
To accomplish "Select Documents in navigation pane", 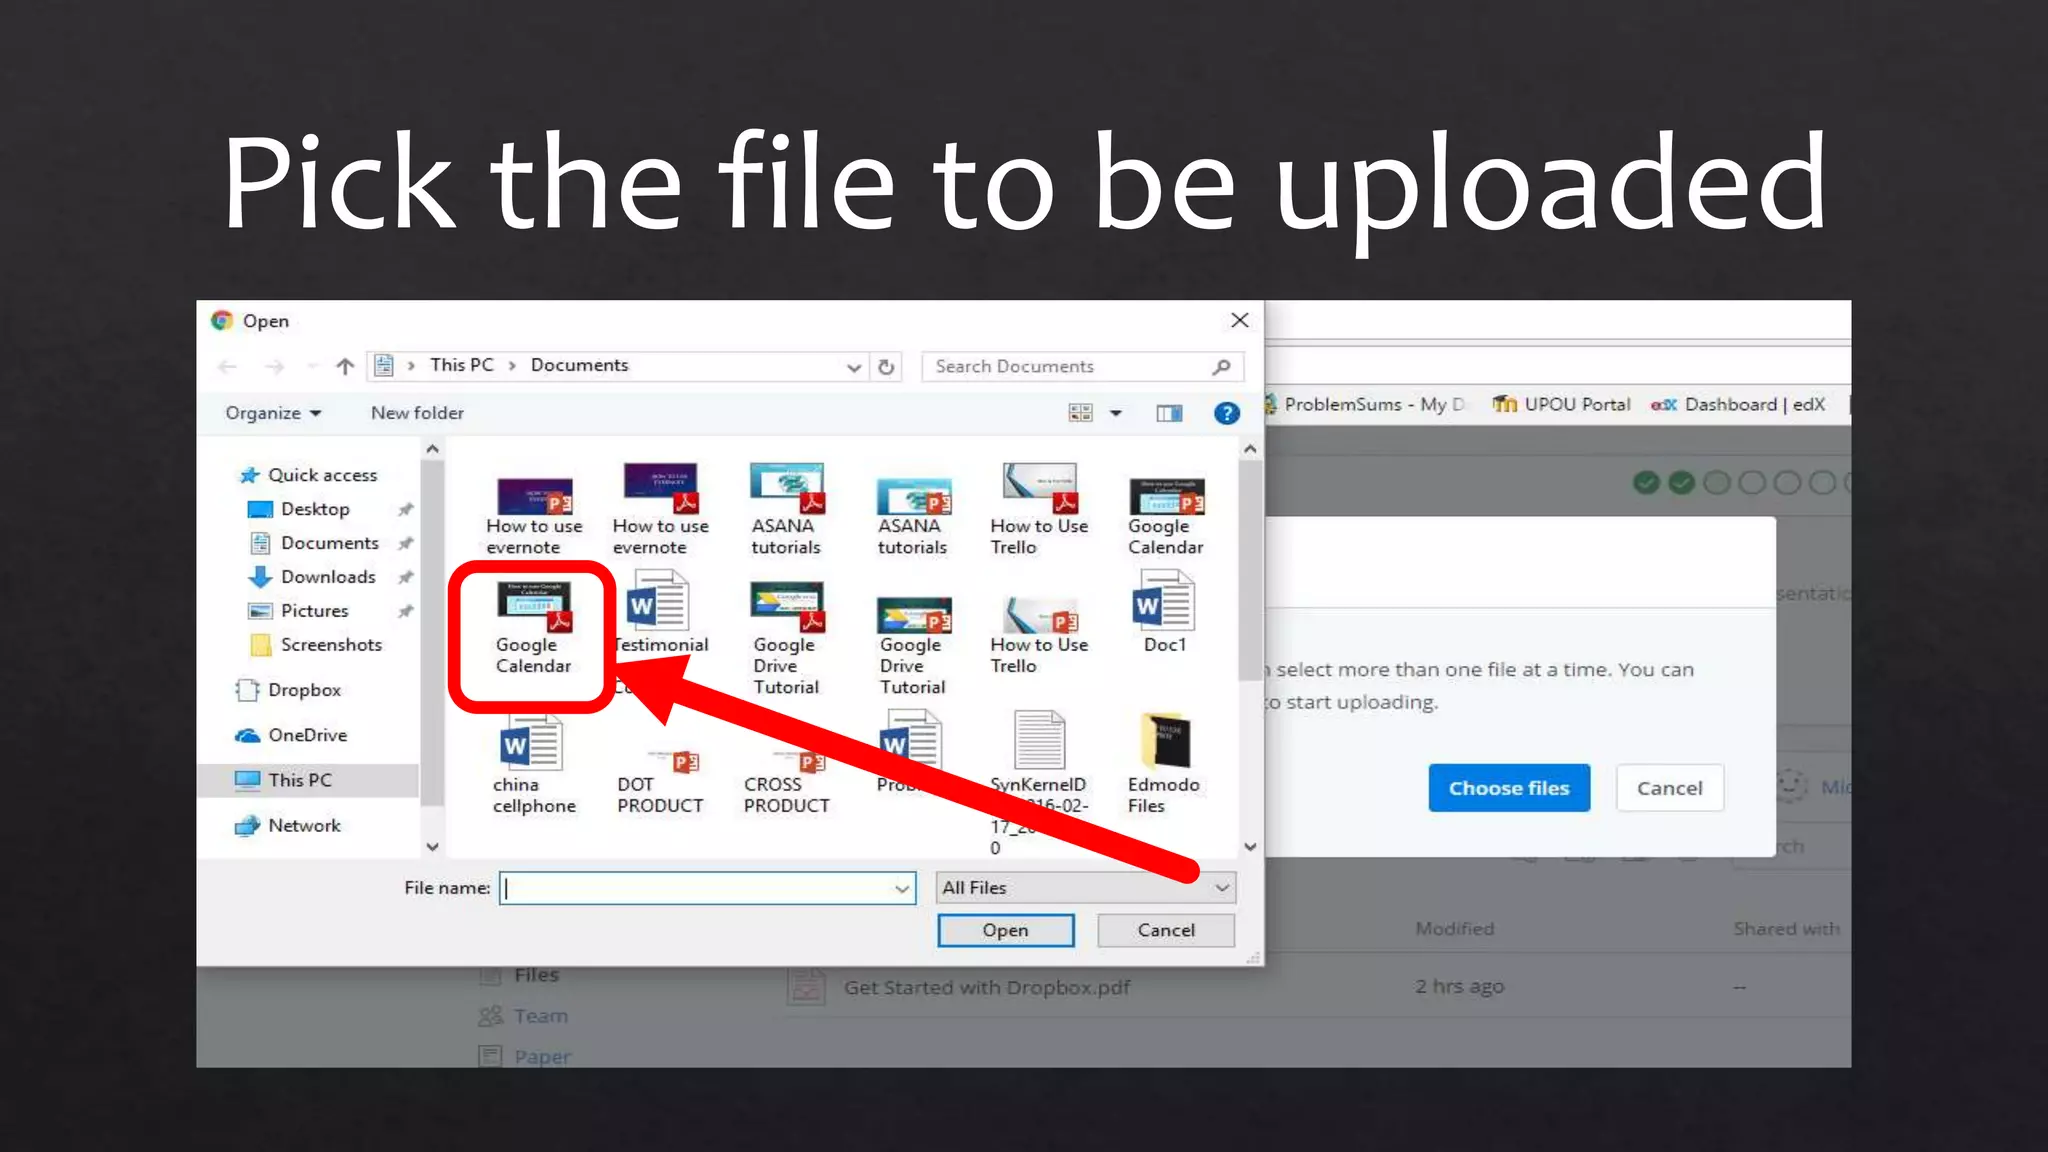I will [314, 543].
